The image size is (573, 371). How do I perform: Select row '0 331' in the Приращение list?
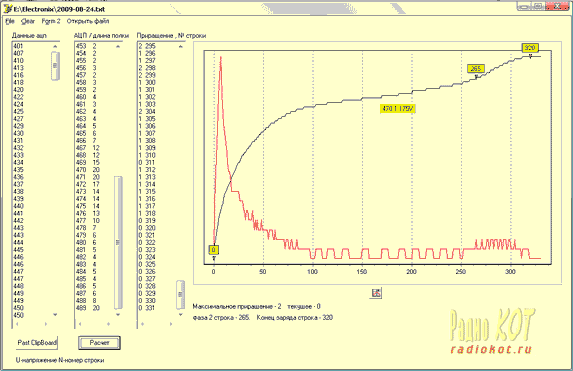click(x=147, y=308)
